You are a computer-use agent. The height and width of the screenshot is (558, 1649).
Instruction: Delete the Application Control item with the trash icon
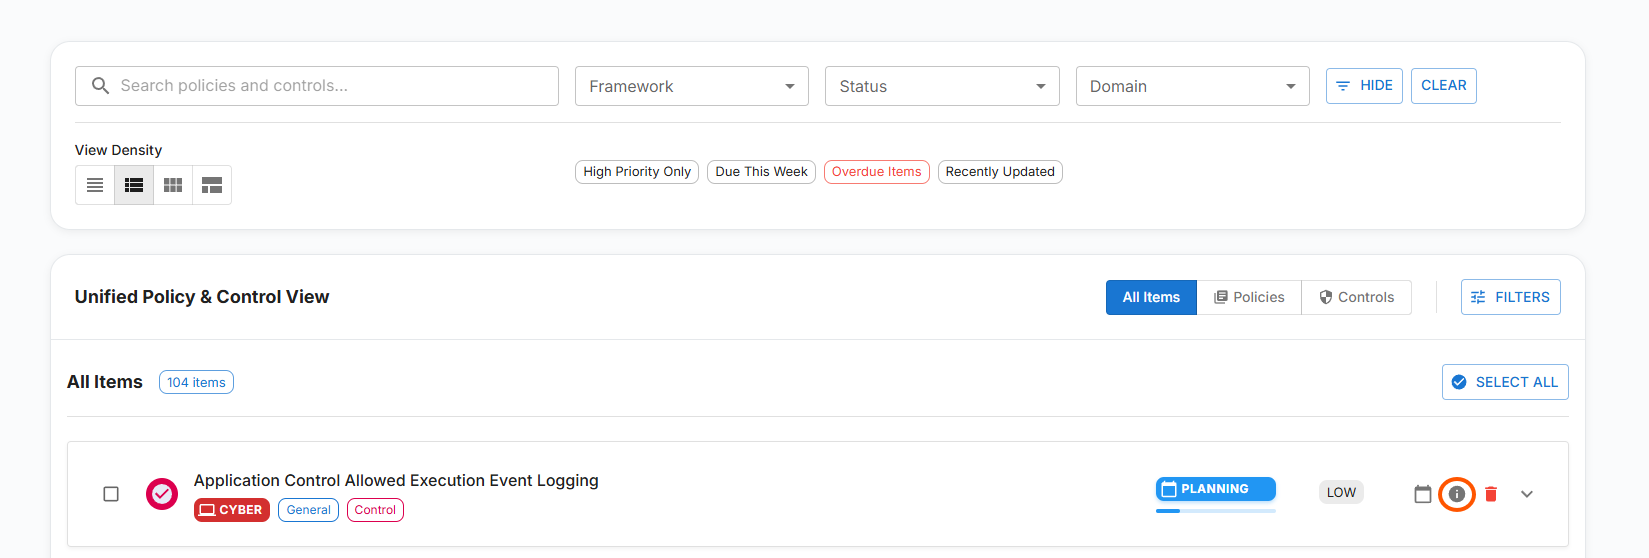click(x=1491, y=494)
